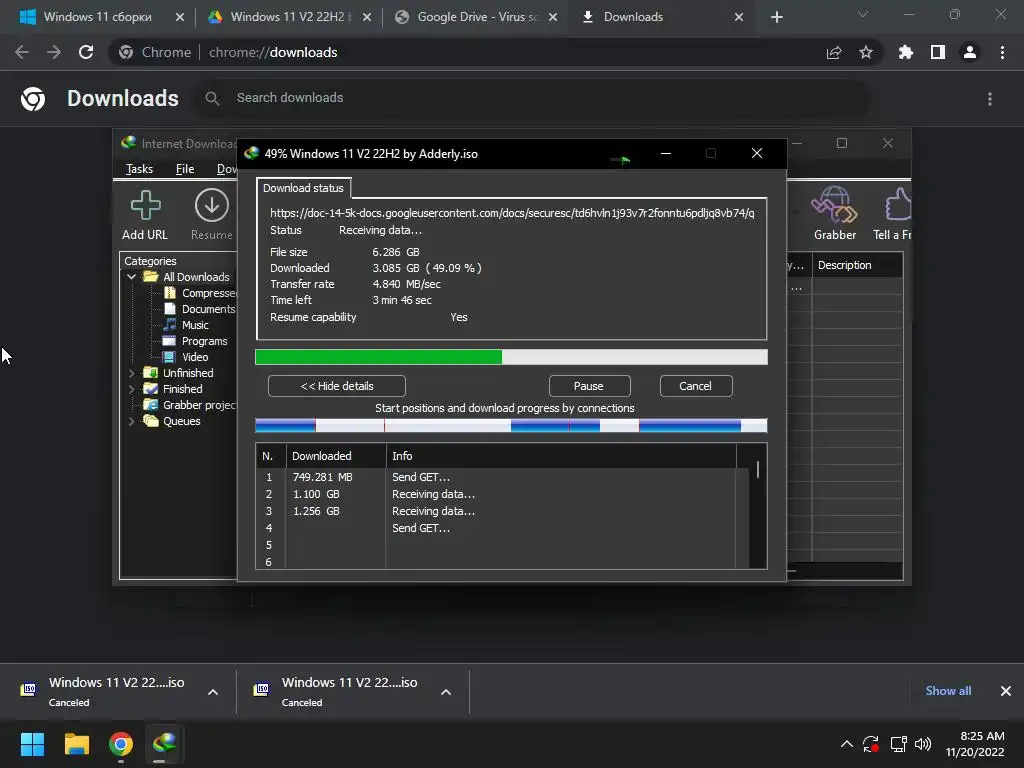Select the All Downloads folder icon
The width and height of the screenshot is (1024, 768).
[x=151, y=277]
